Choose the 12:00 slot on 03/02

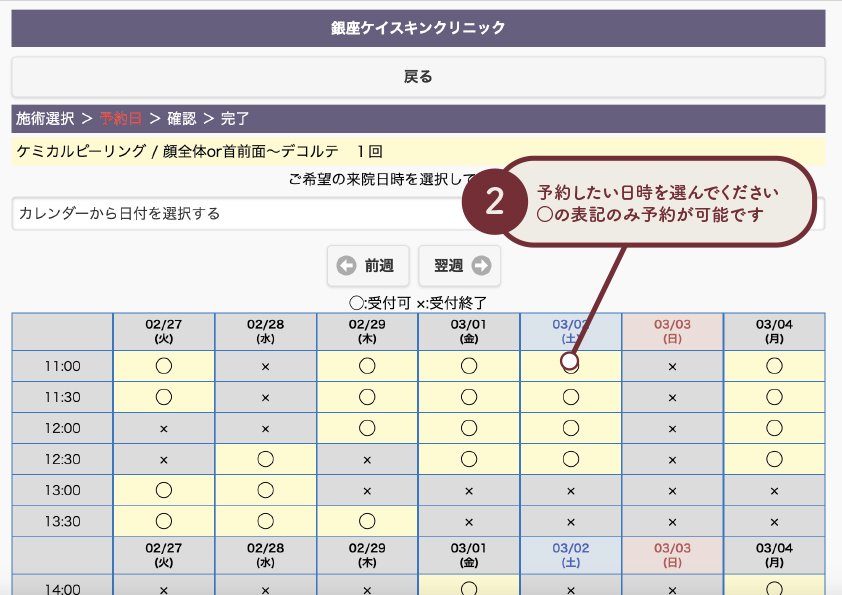coord(570,428)
